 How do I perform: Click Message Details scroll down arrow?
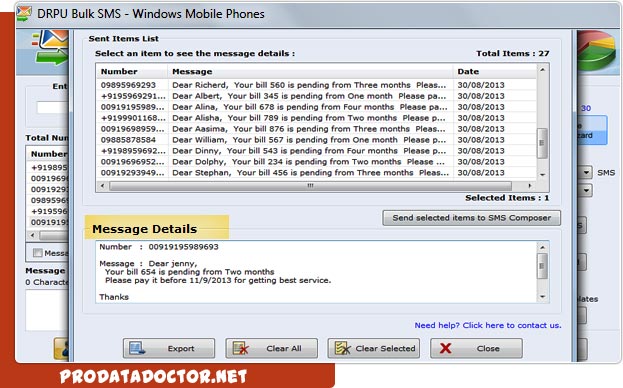coord(542,297)
